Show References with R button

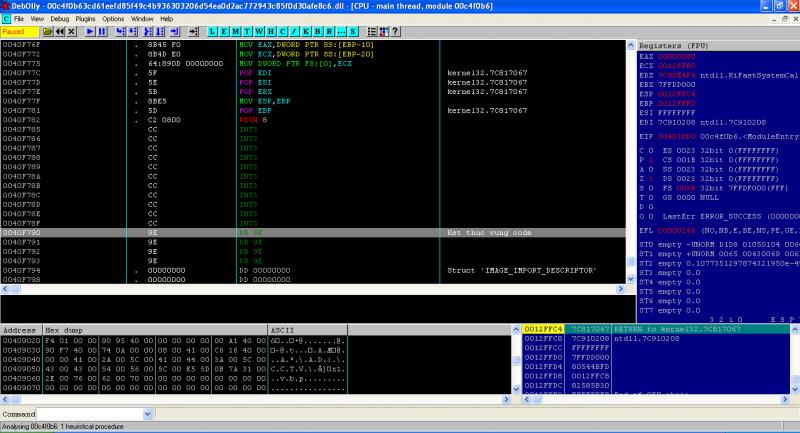[330, 32]
